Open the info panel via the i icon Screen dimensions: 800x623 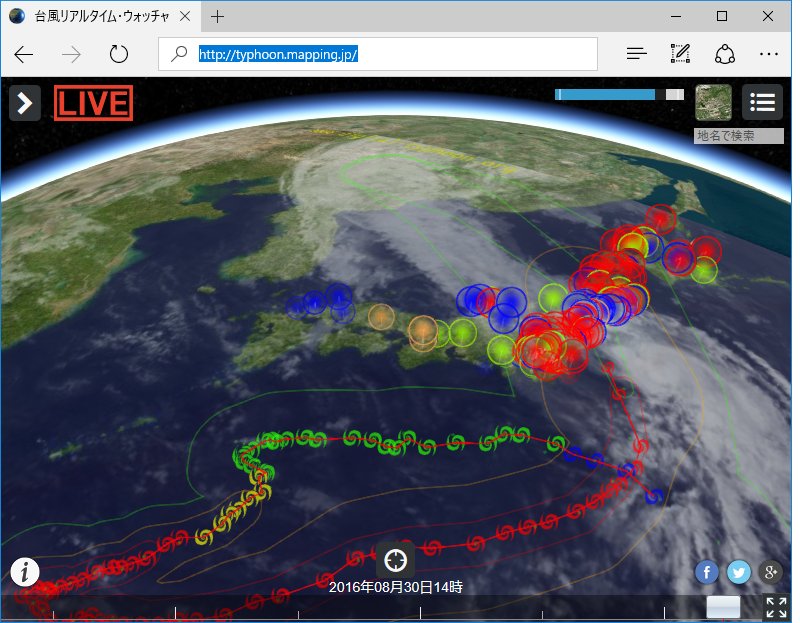(x=25, y=571)
